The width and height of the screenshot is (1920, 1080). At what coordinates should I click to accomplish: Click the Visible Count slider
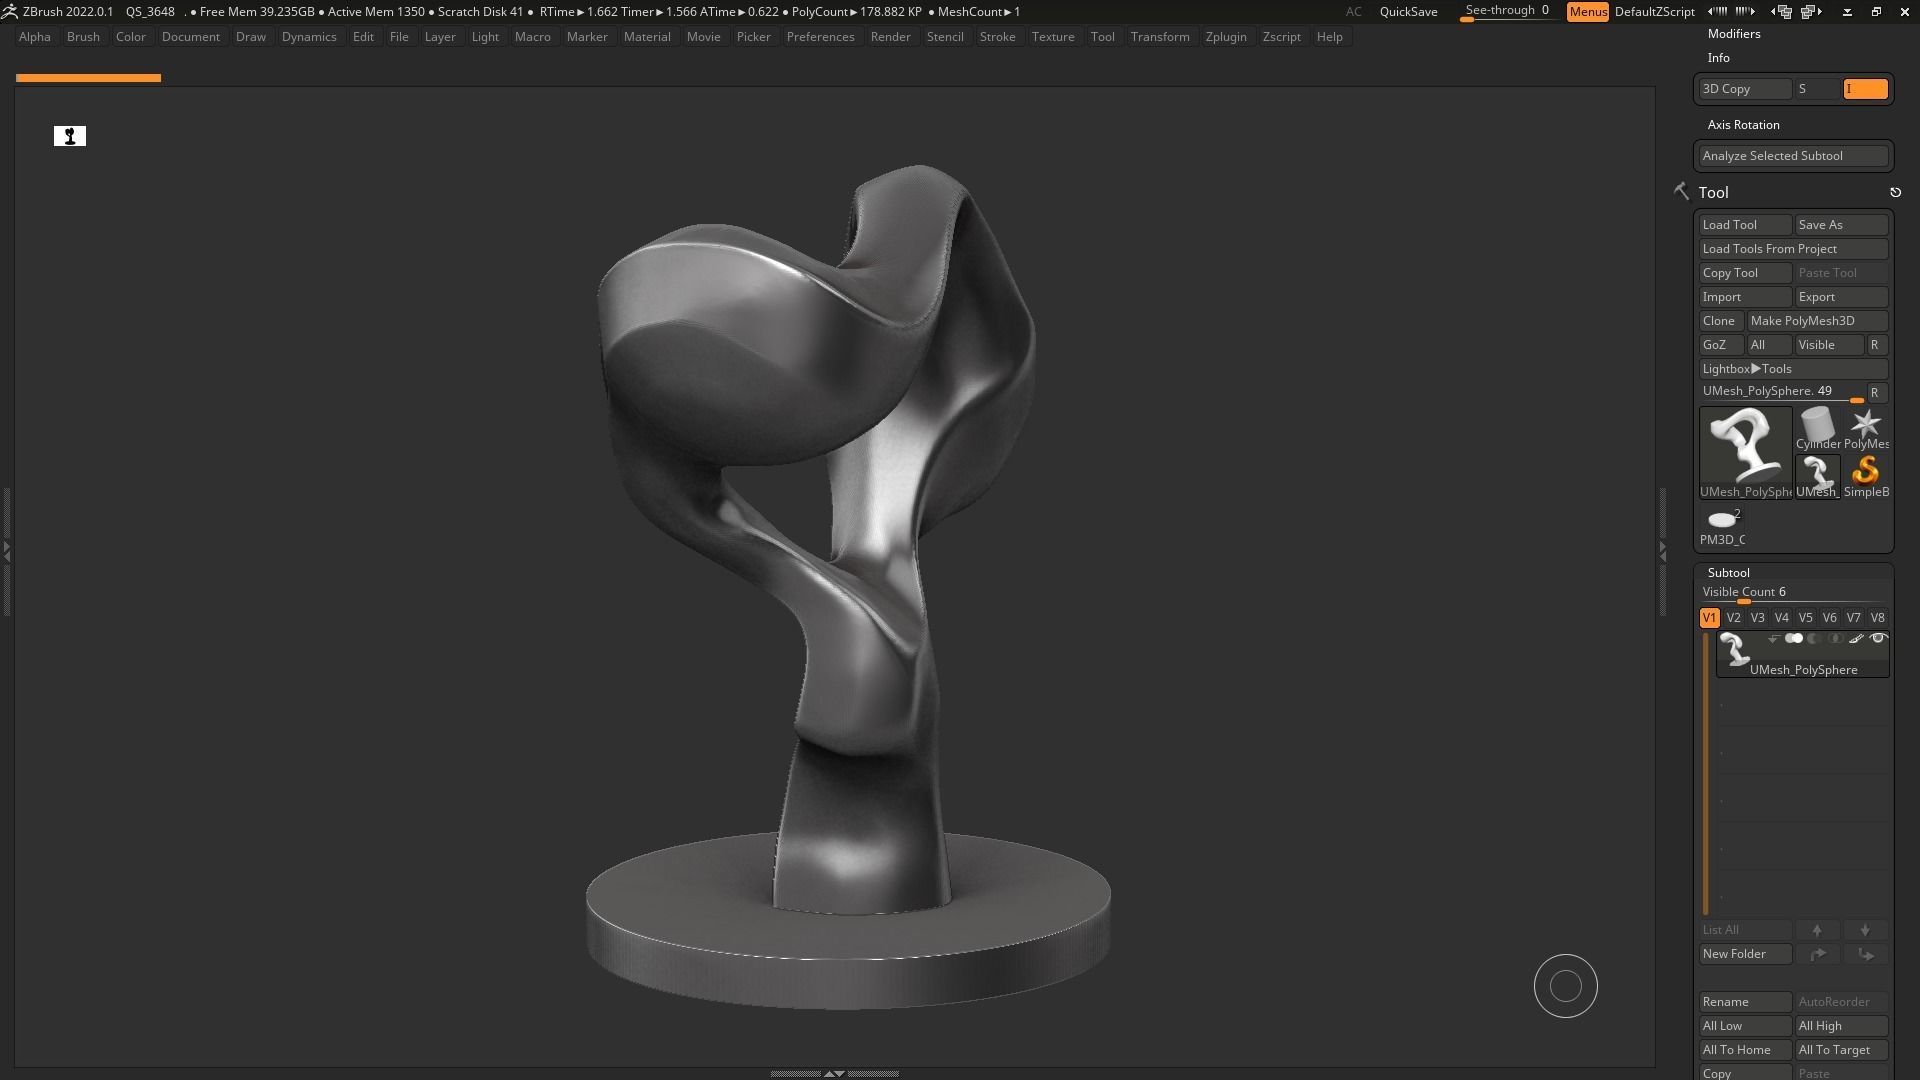(x=1794, y=593)
